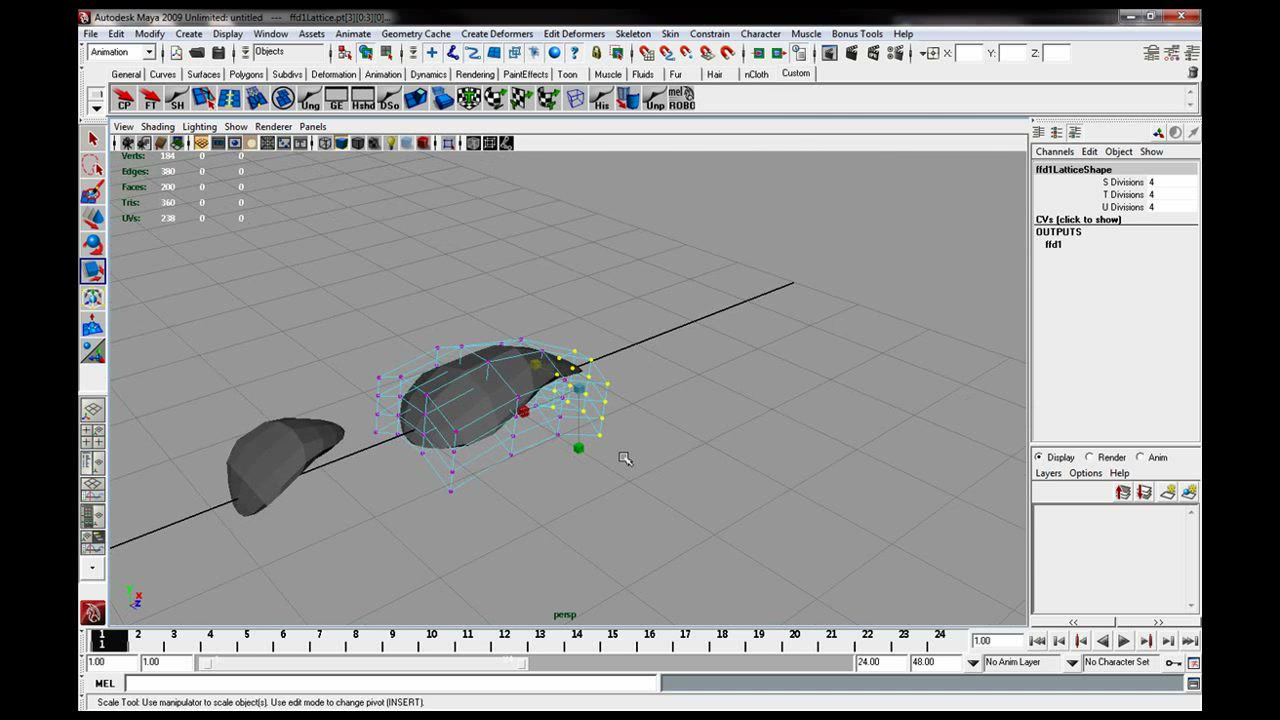The width and height of the screenshot is (1280, 720).
Task: Click the DSo shelf button
Action: tap(389, 98)
